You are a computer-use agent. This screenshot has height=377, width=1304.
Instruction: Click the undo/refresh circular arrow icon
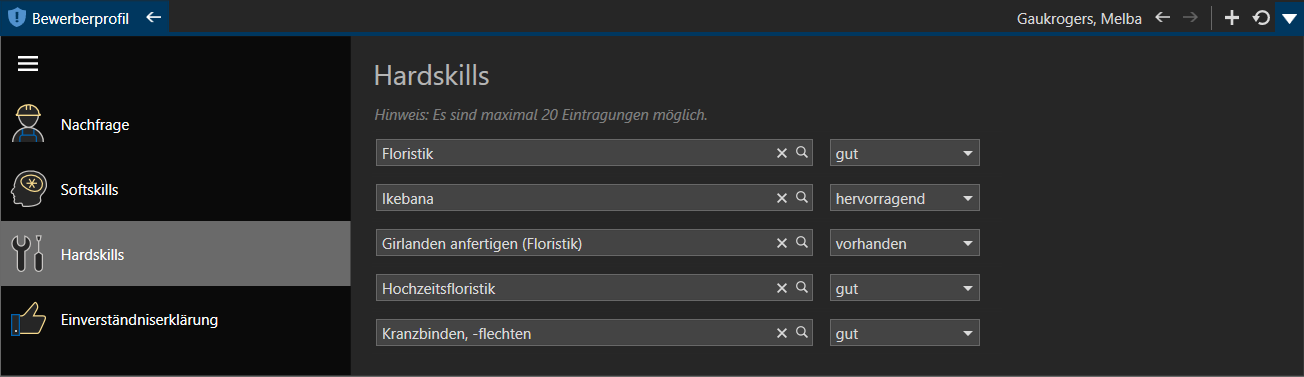tap(1261, 17)
